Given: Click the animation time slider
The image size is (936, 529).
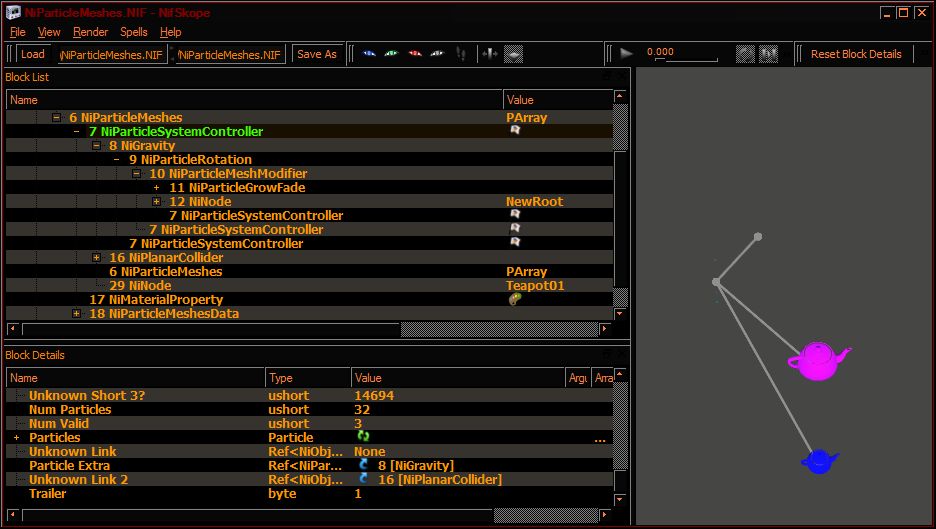Looking at the screenshot, I should 686,60.
